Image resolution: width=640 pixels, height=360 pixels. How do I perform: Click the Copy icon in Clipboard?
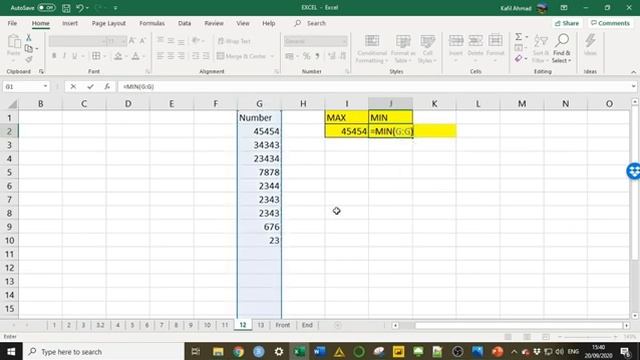click(x=29, y=49)
